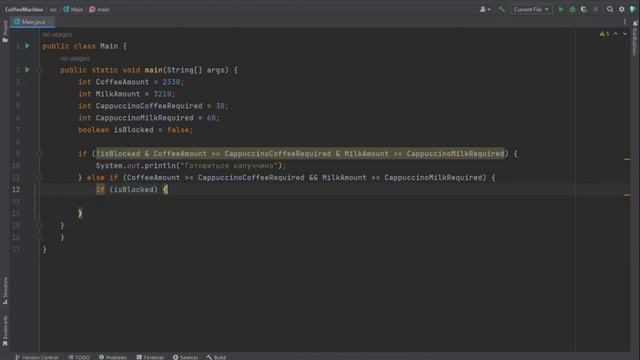Open the Project tool window on the left
The image size is (640, 360).
pos(5,31)
